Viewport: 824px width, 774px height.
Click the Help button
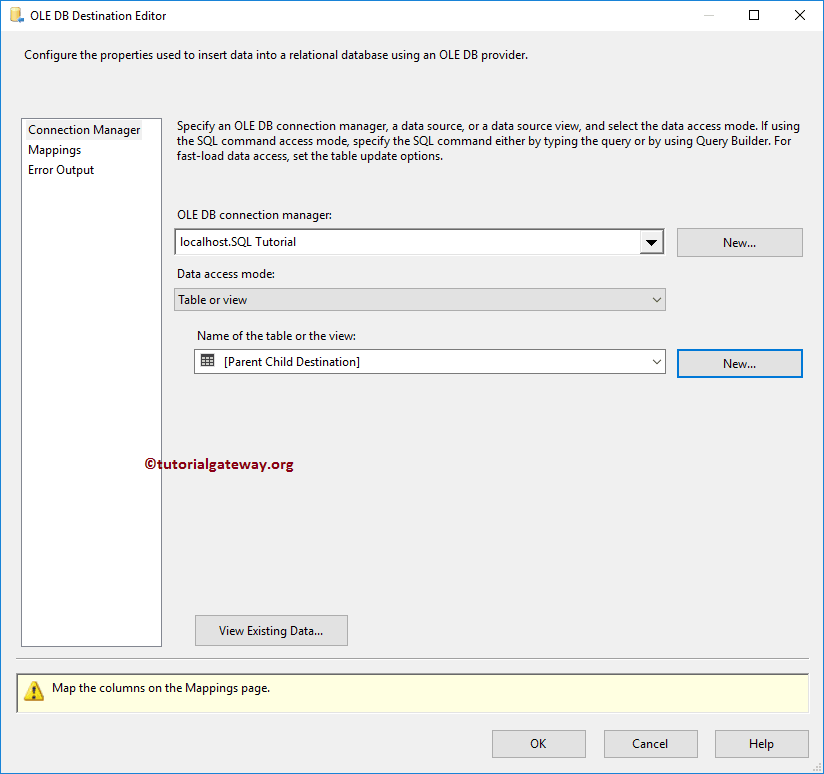[761, 743]
